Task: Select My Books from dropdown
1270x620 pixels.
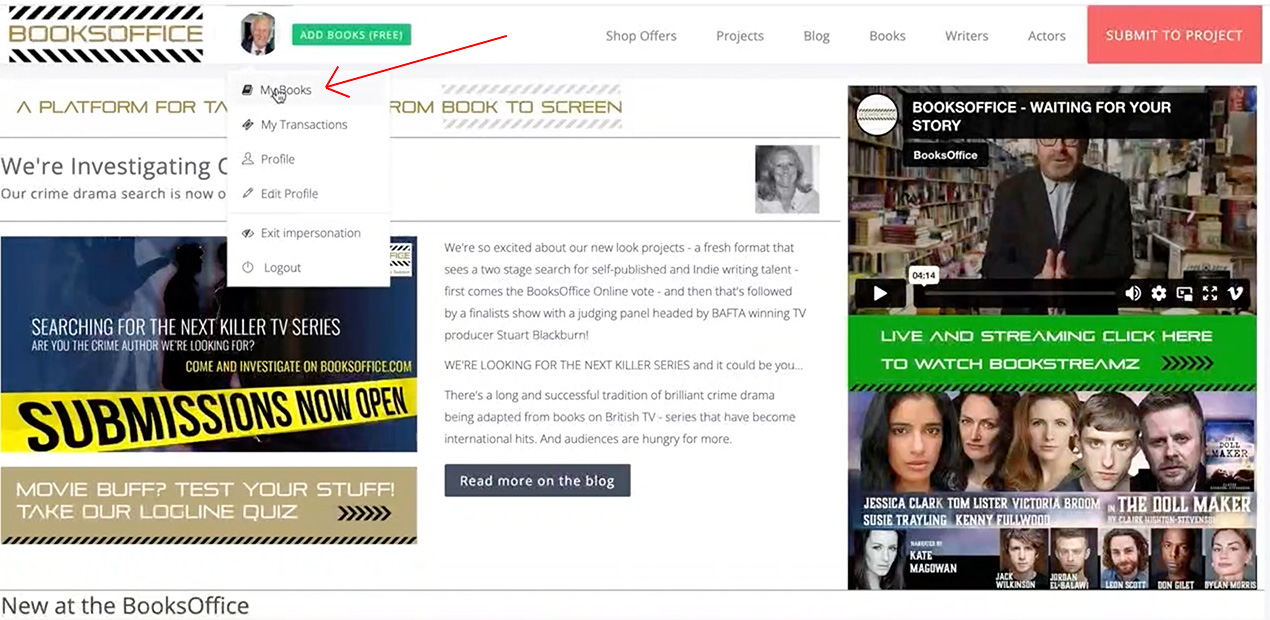Action: [308, 90]
